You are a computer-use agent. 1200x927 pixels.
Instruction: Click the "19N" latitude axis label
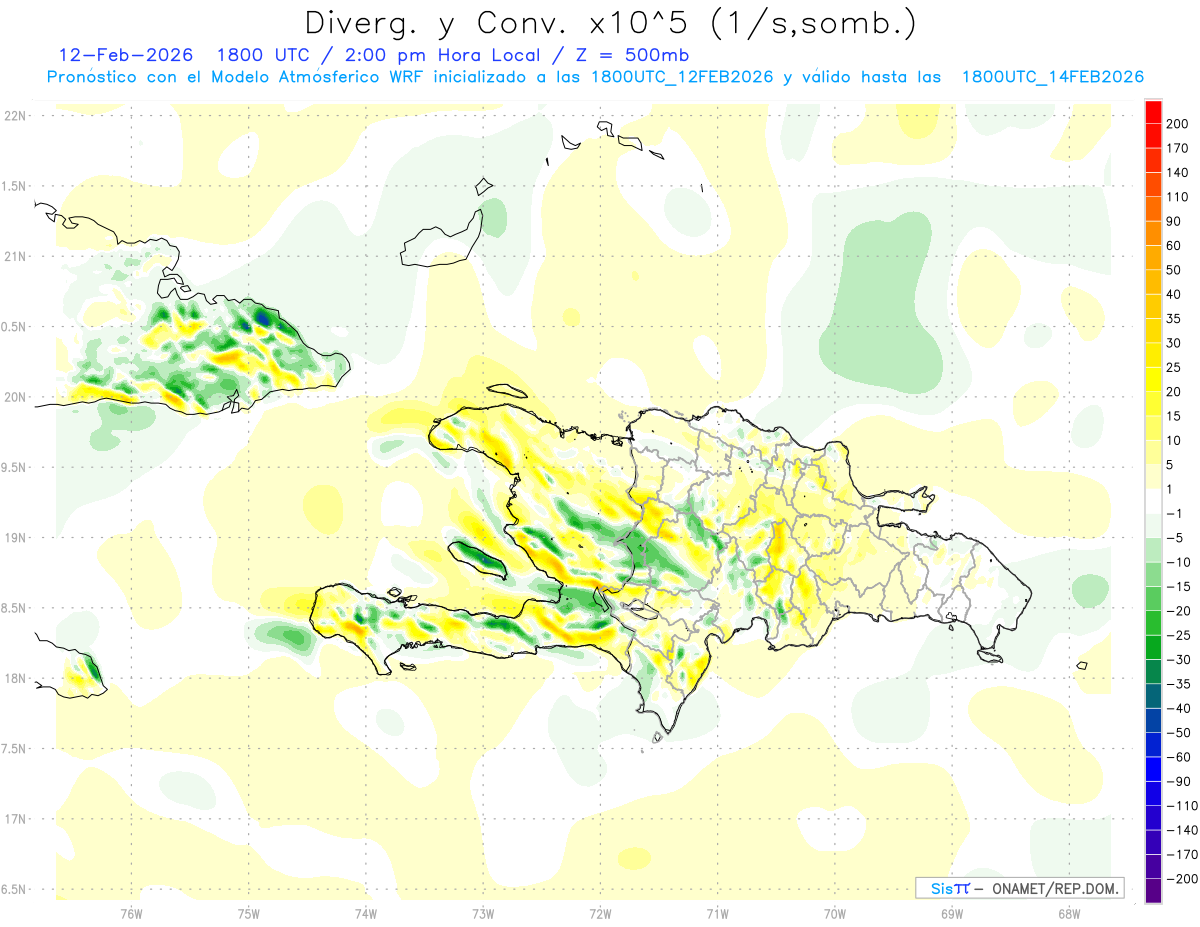(x=16, y=538)
